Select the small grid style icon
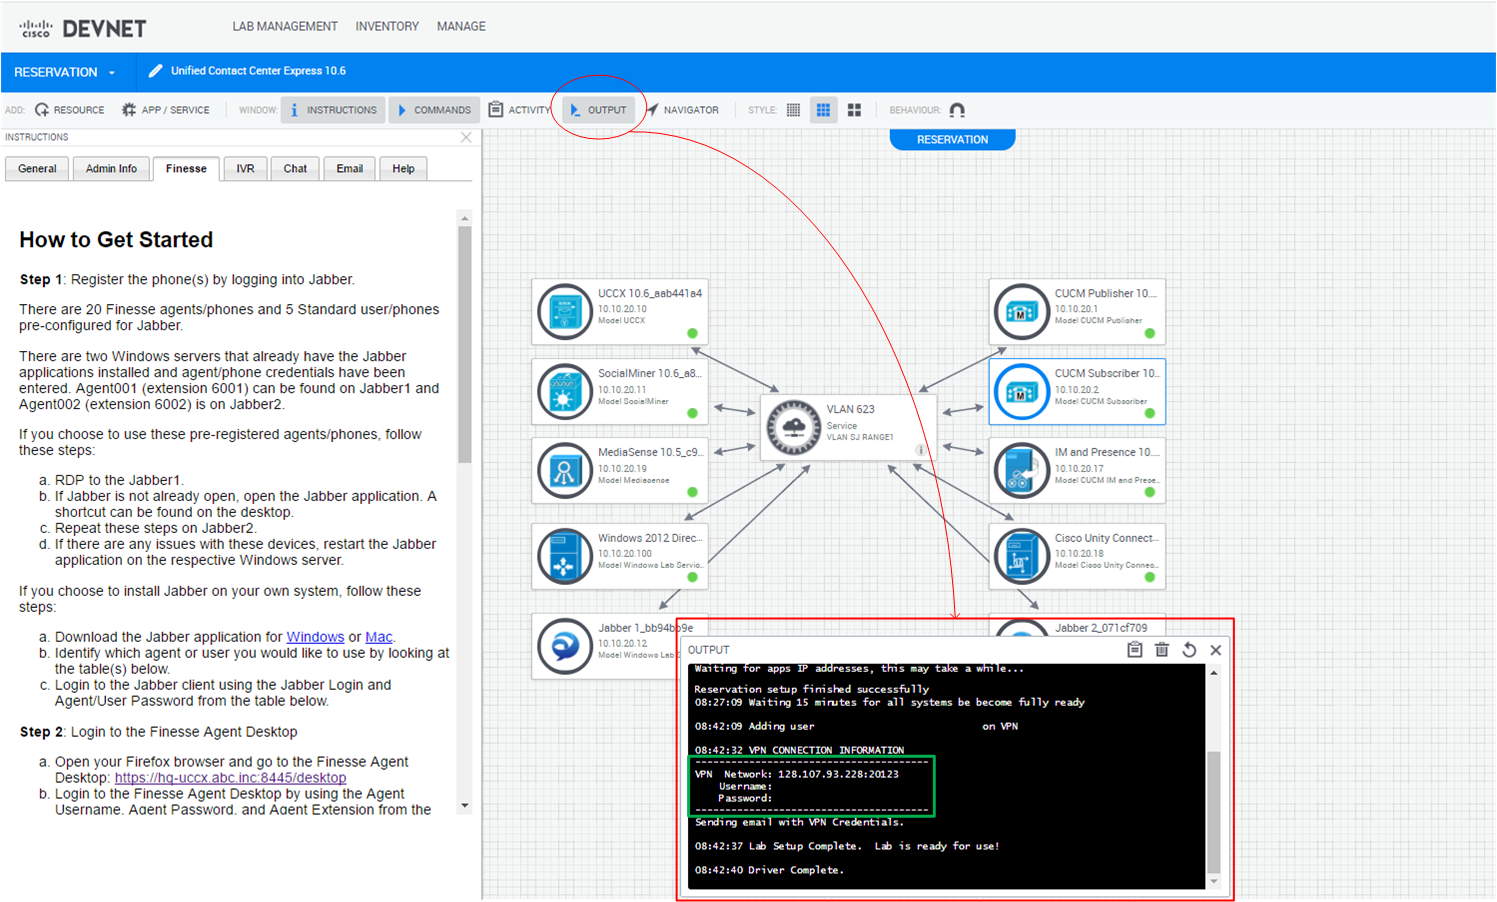The width and height of the screenshot is (1497, 902). [x=793, y=110]
